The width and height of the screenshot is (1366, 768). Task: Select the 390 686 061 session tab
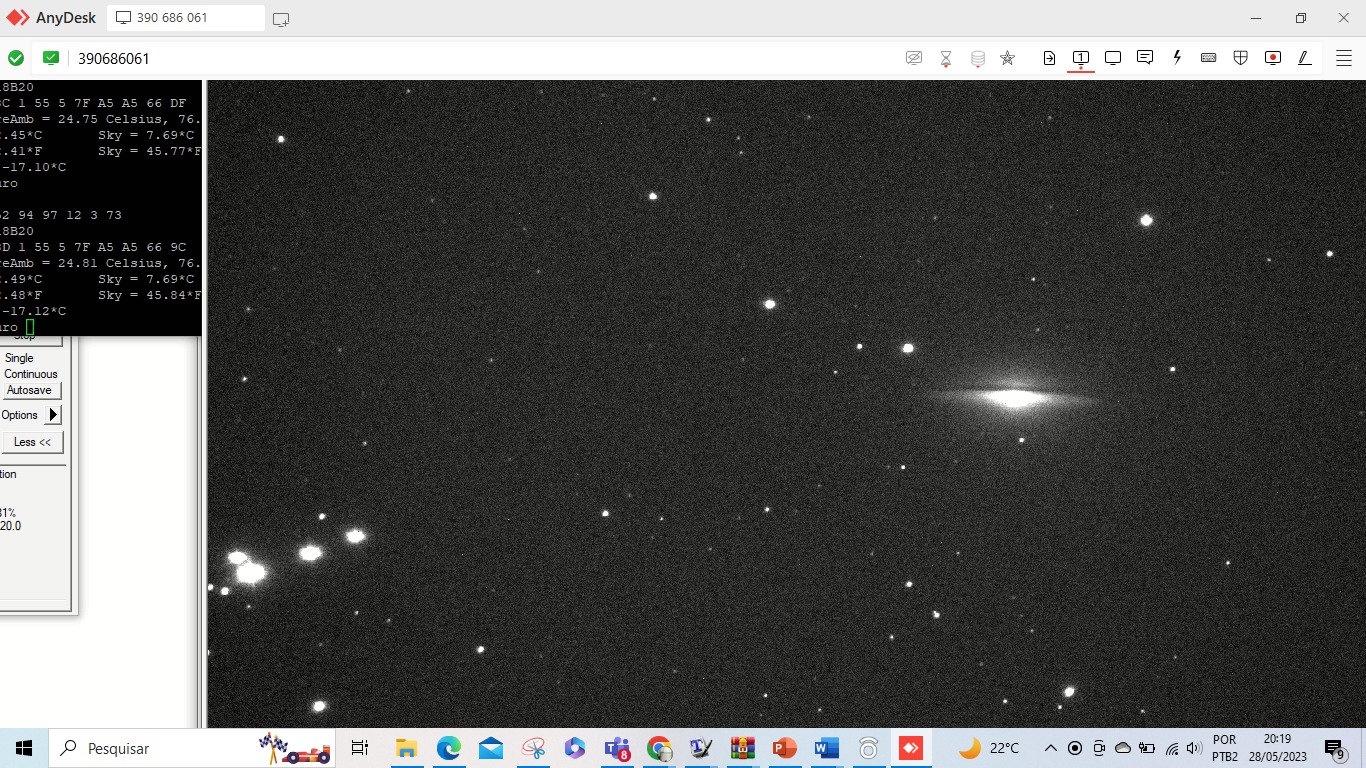click(186, 18)
